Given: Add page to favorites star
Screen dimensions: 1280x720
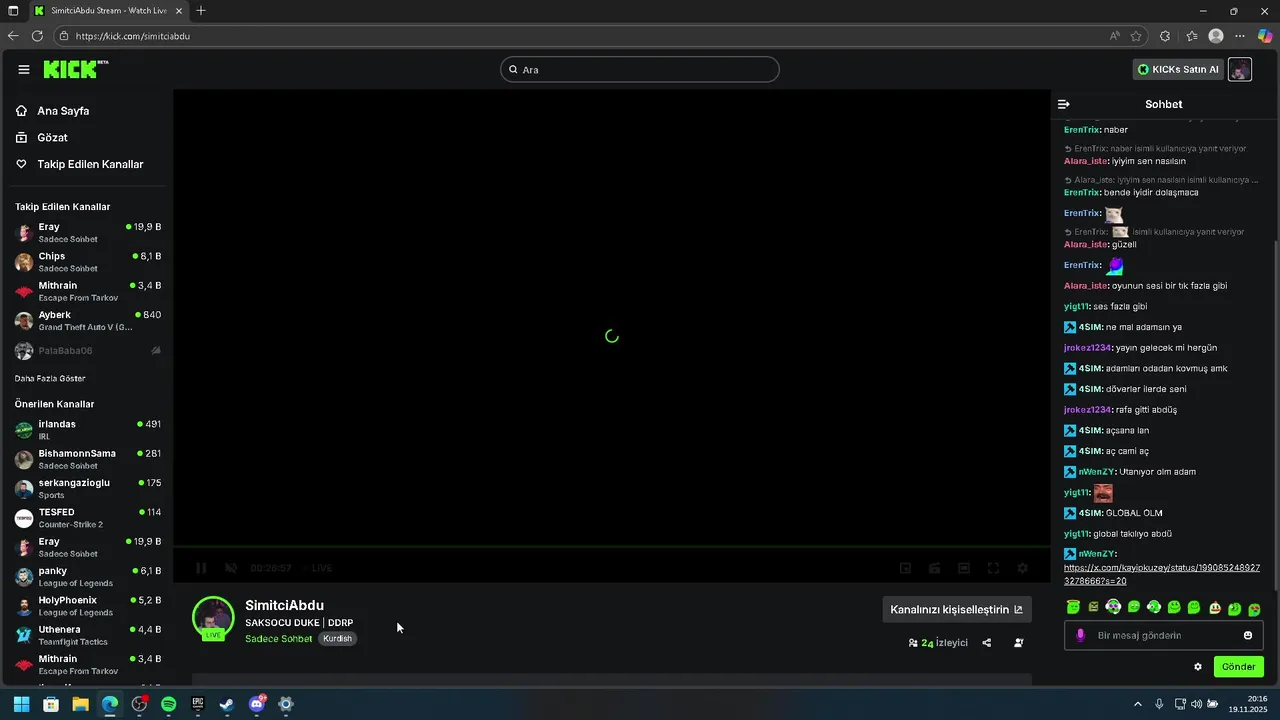Looking at the screenshot, I should click(1136, 36).
